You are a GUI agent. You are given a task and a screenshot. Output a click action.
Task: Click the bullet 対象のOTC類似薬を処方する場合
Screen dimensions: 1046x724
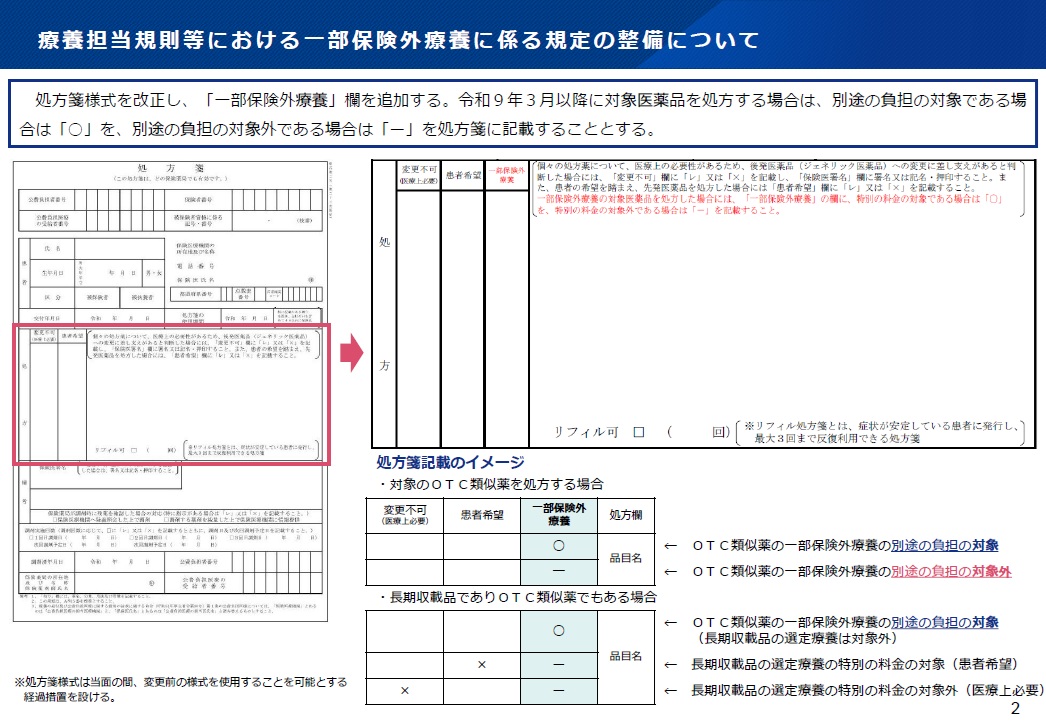point(490,484)
